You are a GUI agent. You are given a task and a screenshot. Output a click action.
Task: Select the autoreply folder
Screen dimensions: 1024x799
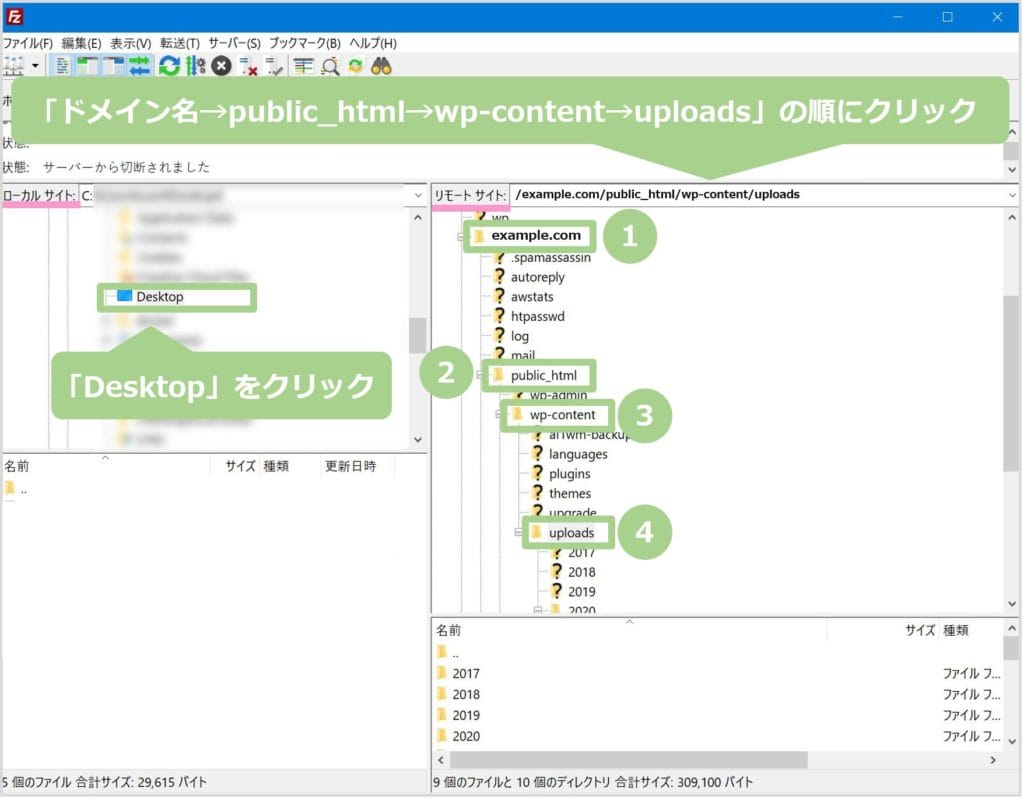pyautogui.click(x=537, y=278)
